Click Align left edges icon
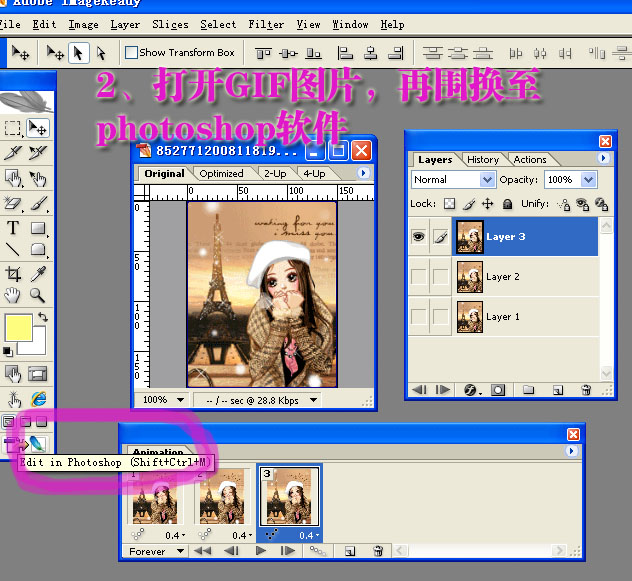632x581 pixels. click(345, 53)
